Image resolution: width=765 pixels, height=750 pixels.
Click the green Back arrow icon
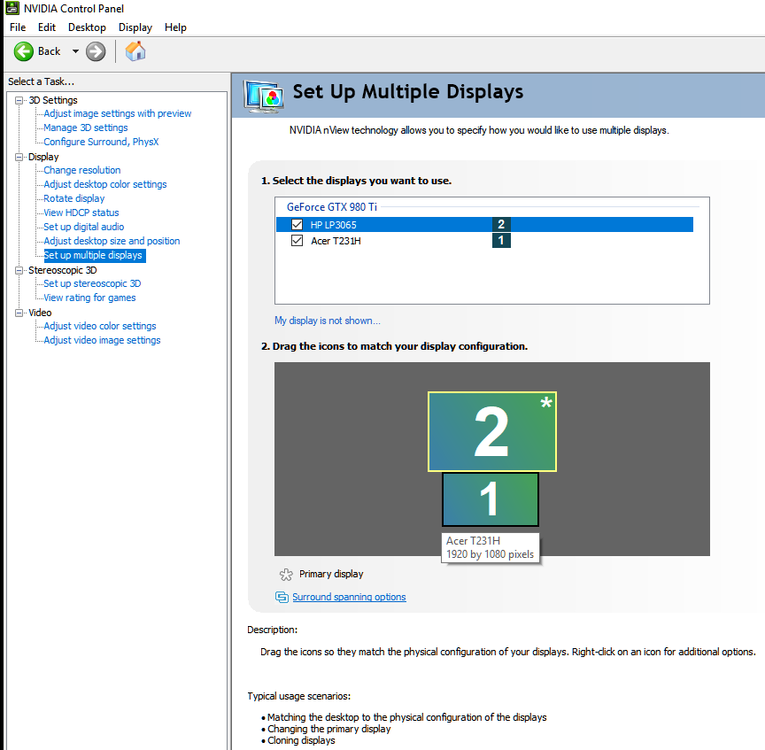[x=23, y=51]
